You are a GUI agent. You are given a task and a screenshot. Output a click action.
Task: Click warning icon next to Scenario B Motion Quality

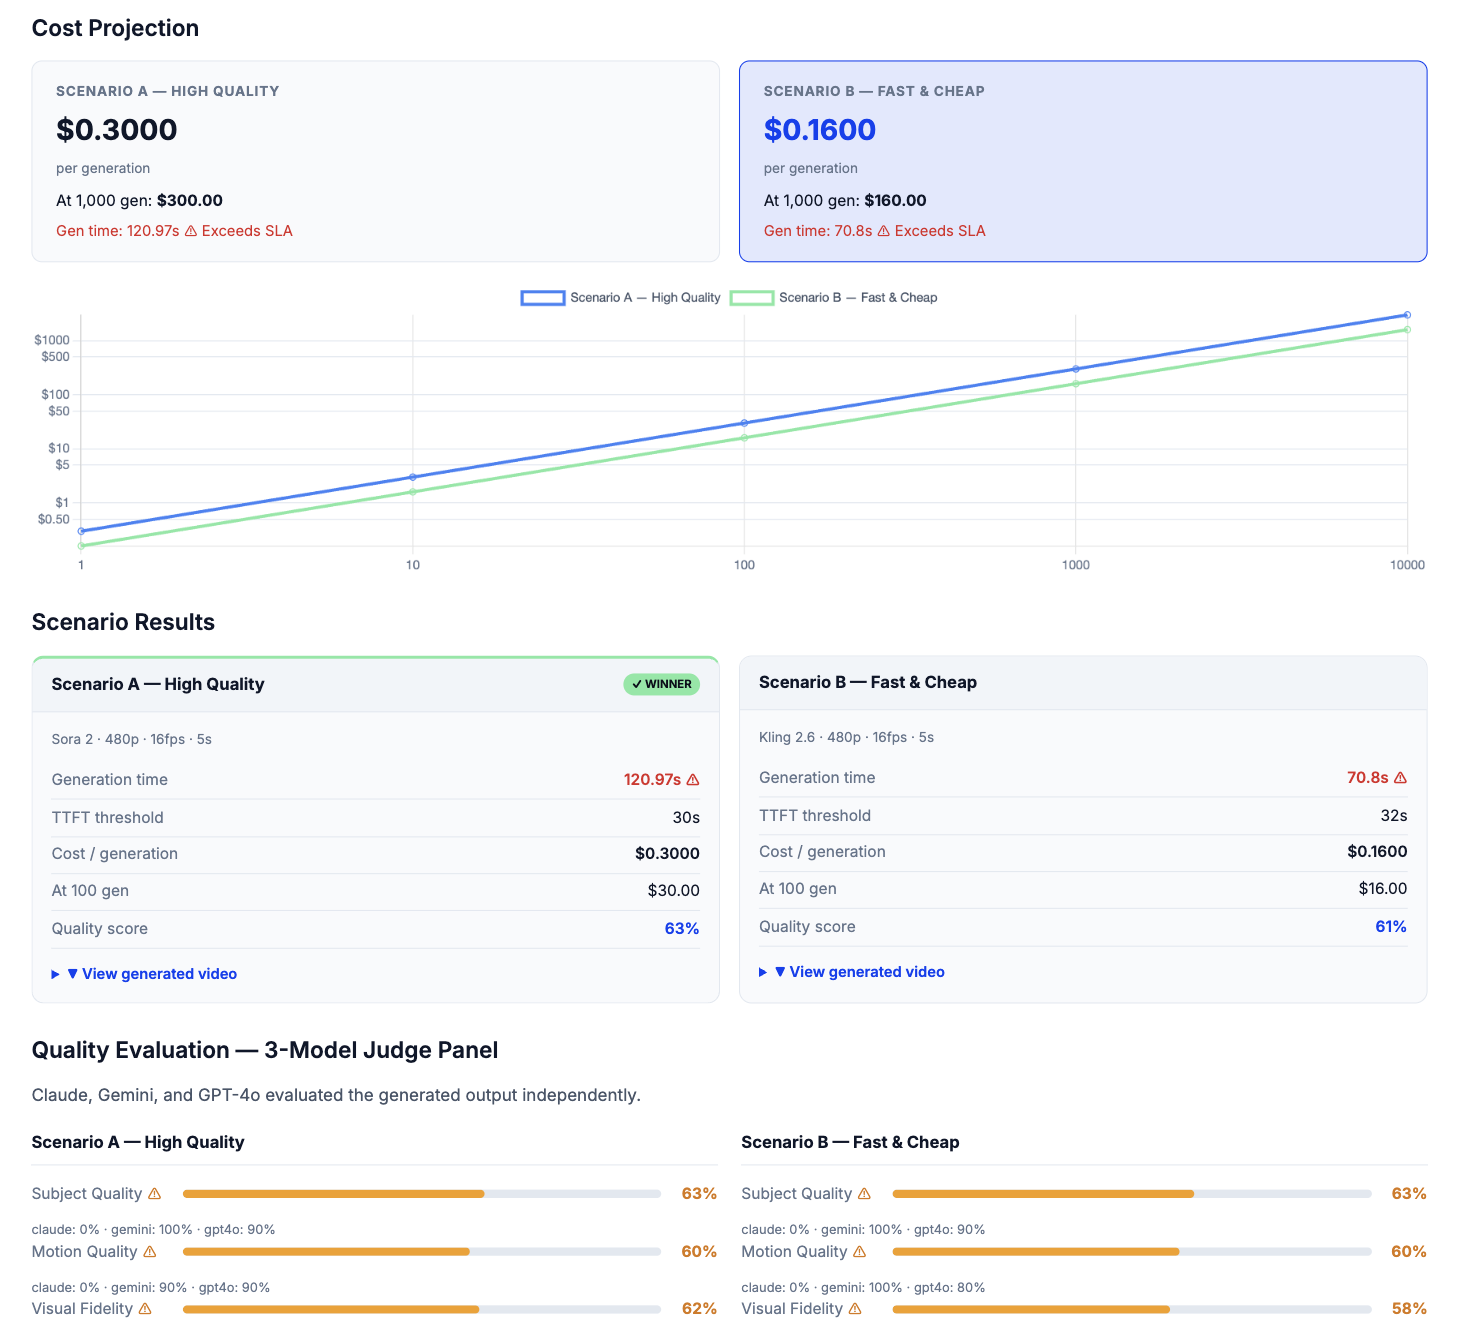[859, 1251]
